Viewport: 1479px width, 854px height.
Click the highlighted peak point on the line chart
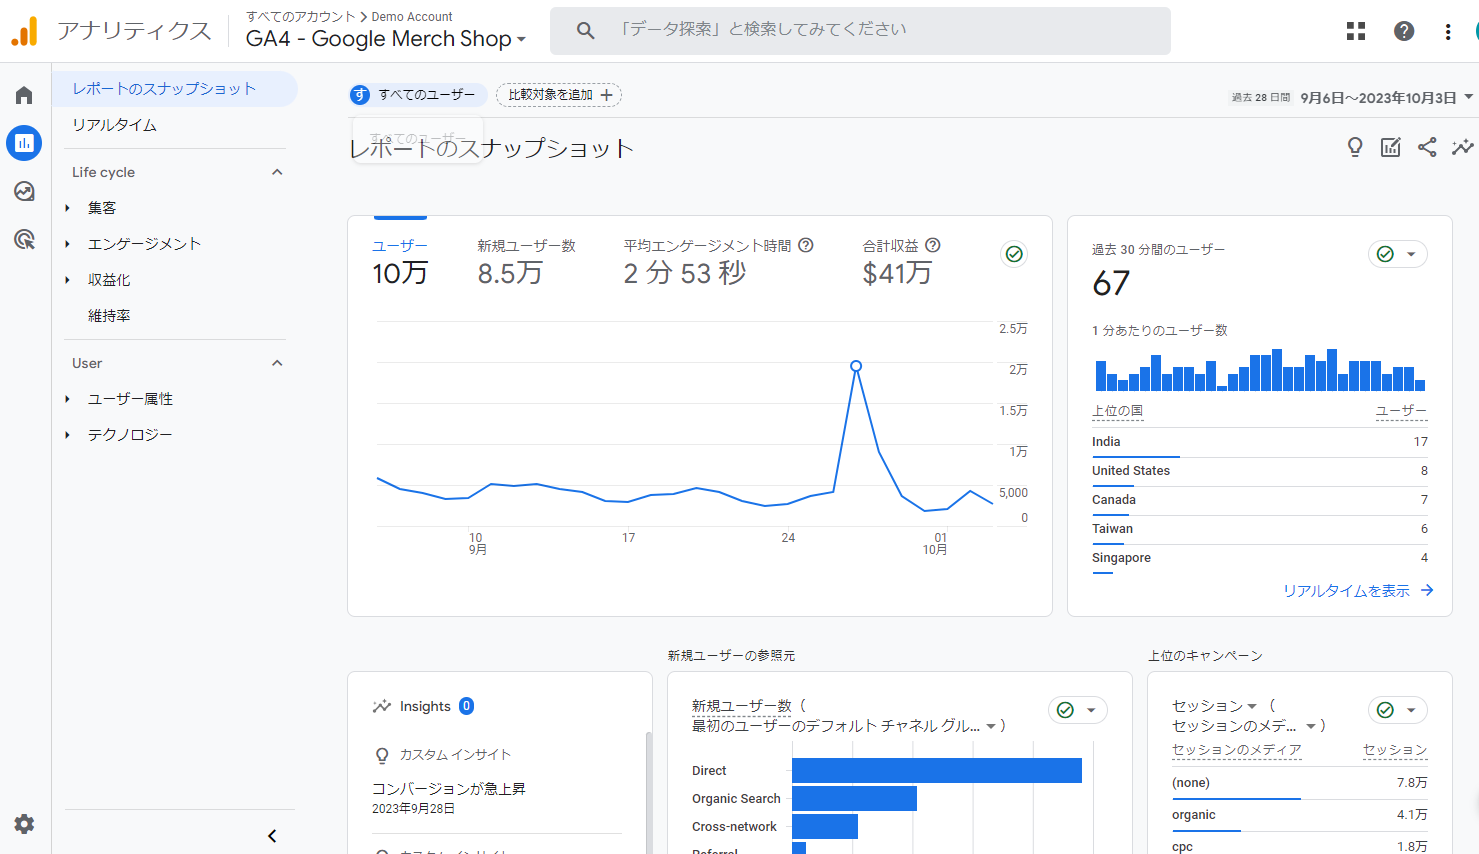pyautogui.click(x=856, y=366)
